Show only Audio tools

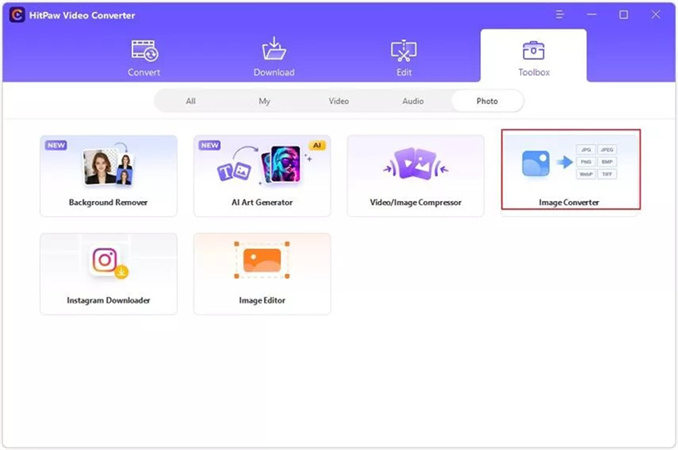coord(413,101)
